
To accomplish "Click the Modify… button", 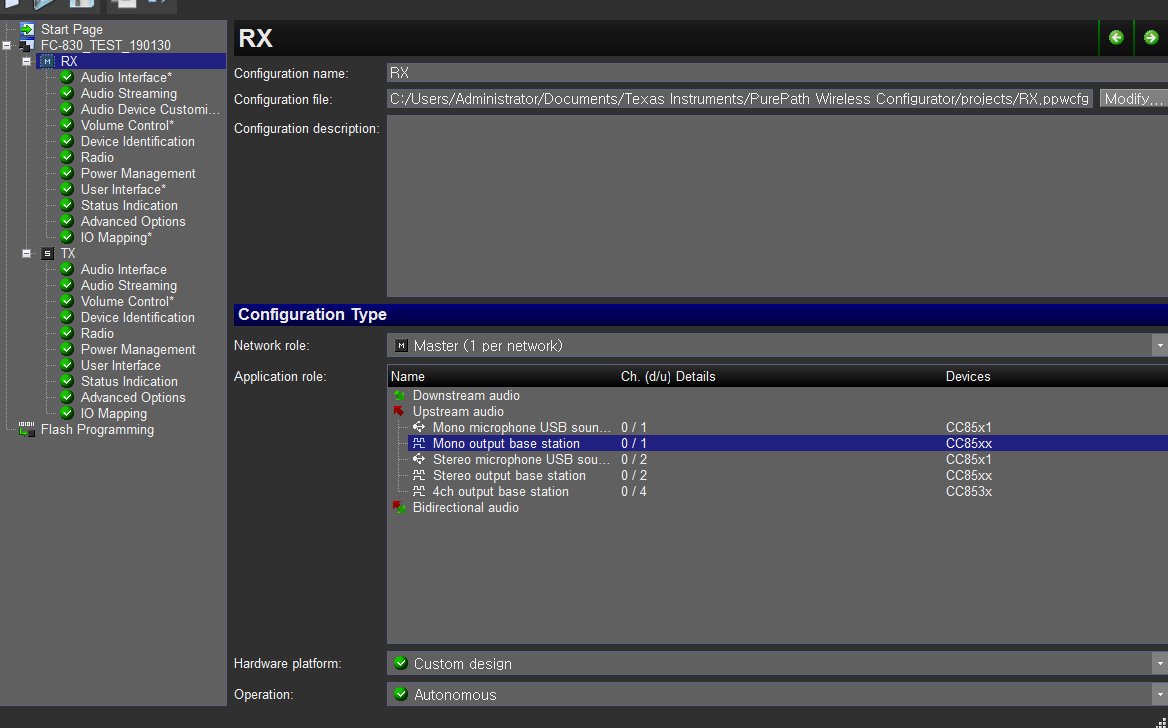I will pos(1133,98).
